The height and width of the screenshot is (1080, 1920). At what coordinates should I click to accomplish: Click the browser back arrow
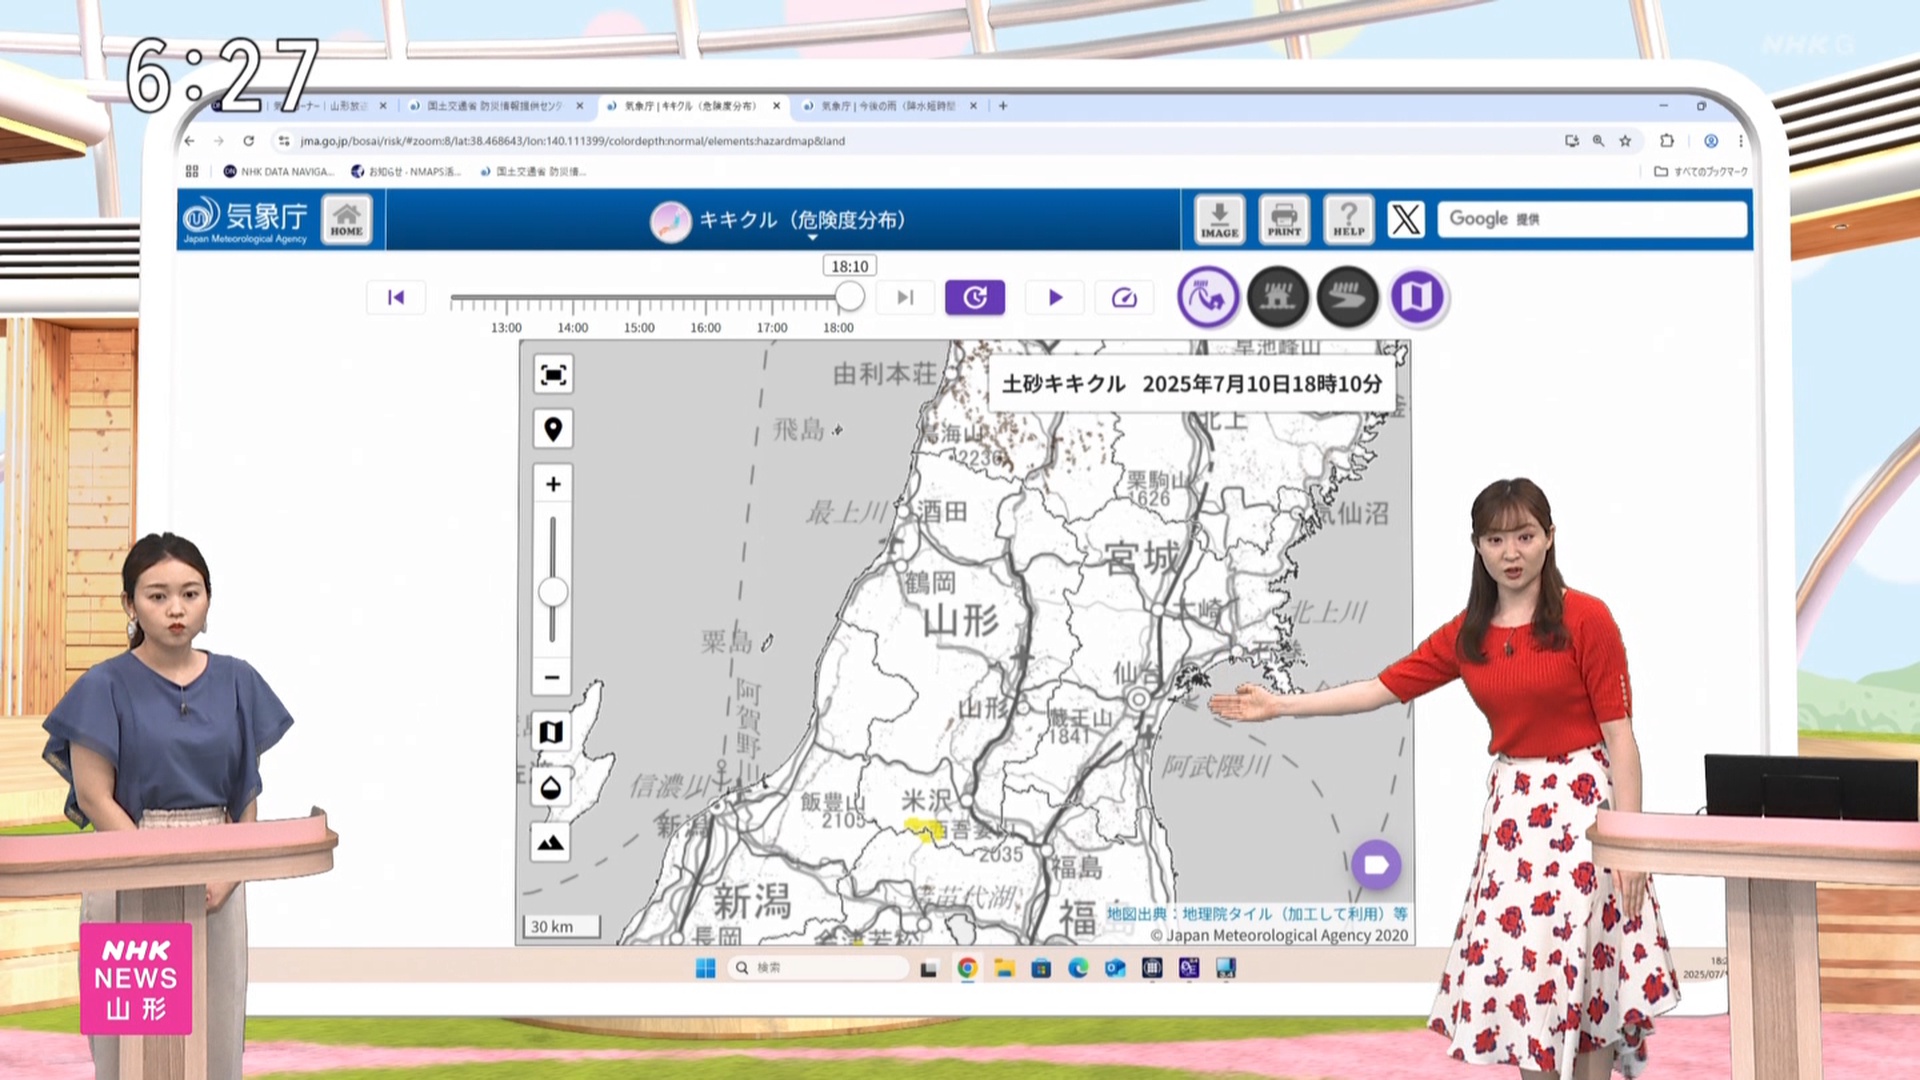190,141
